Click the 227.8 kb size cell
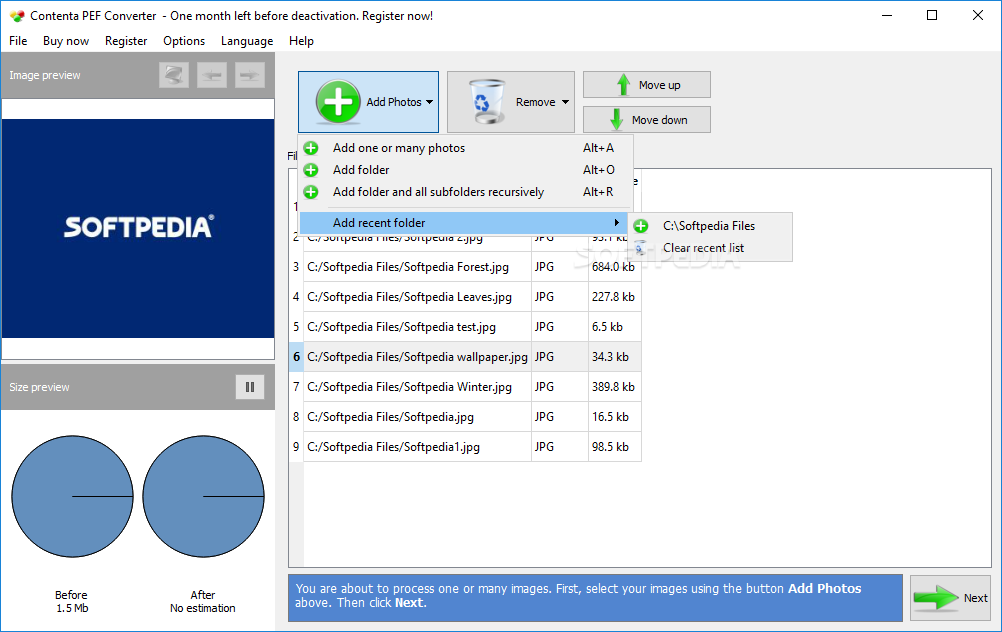Screen dimensions: 1002x632 click(x=614, y=297)
